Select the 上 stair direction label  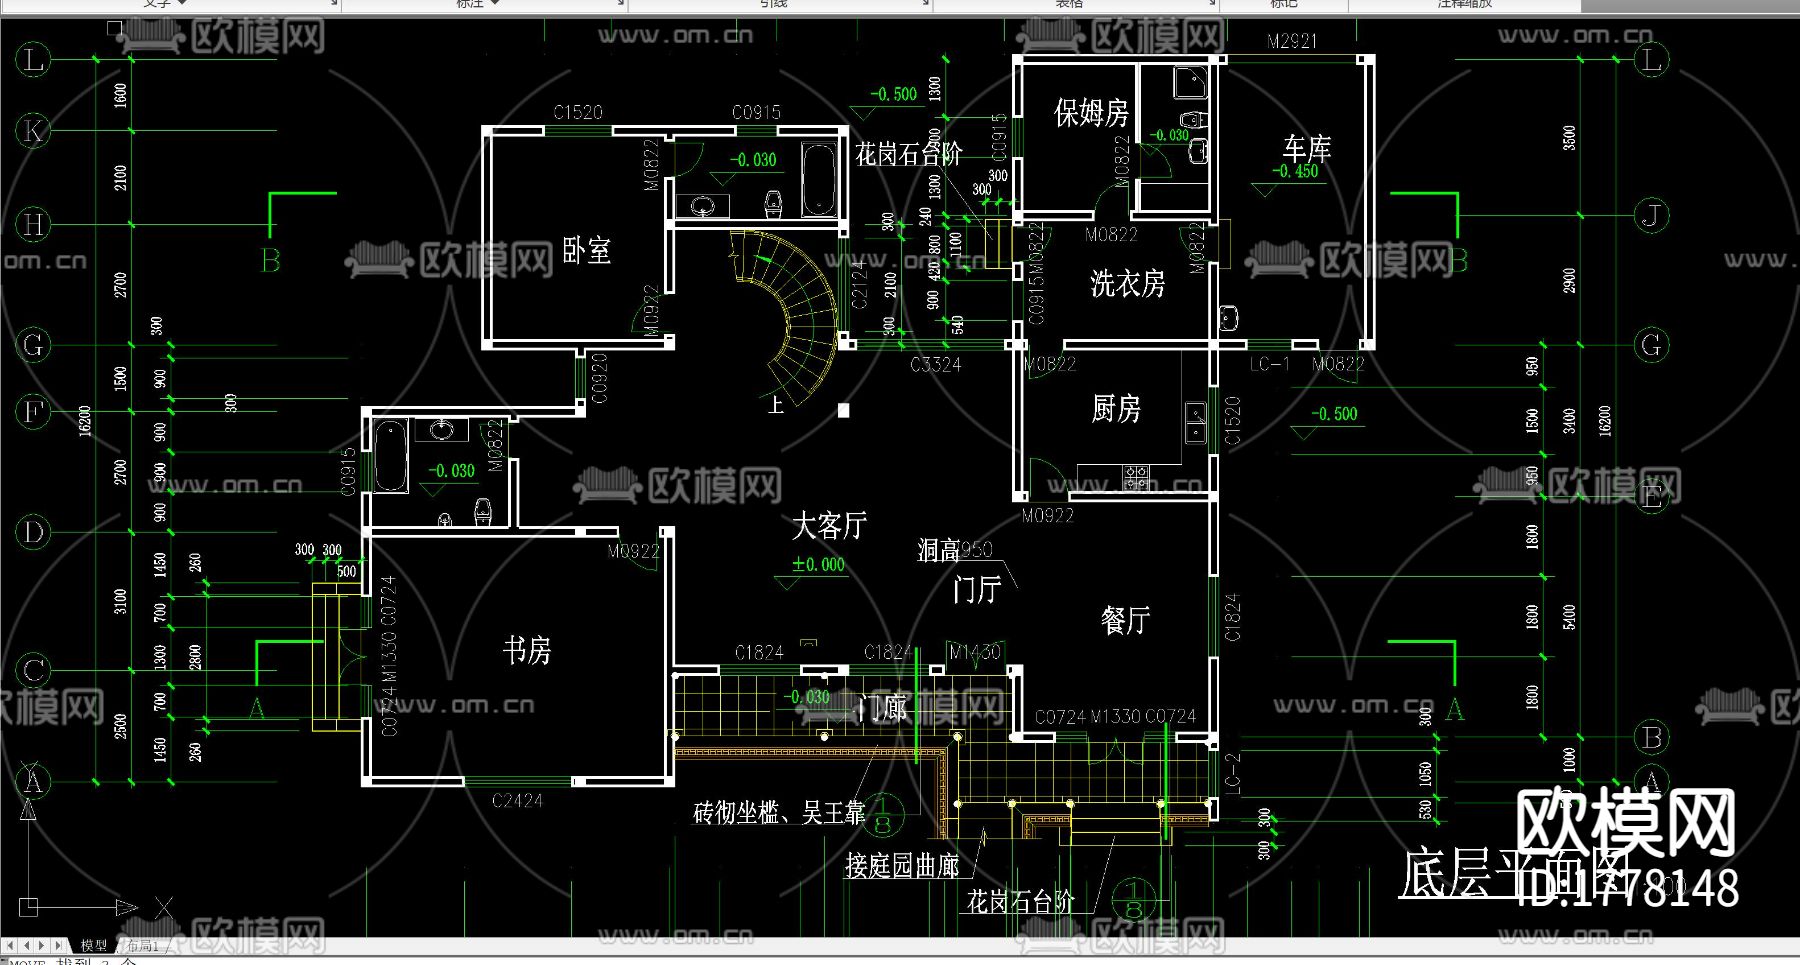click(776, 405)
